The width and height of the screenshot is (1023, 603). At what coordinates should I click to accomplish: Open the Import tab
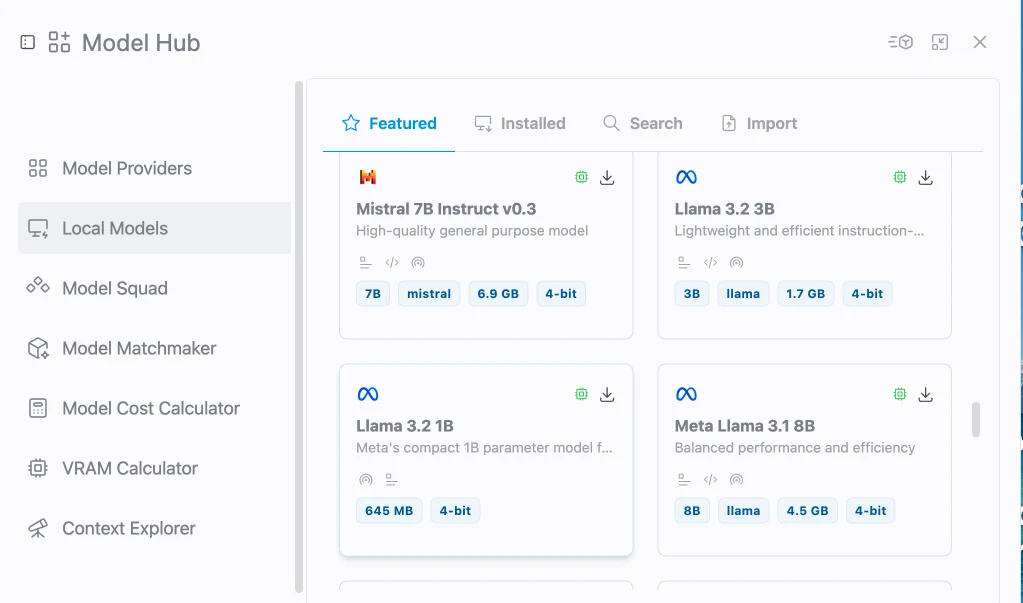click(x=759, y=123)
